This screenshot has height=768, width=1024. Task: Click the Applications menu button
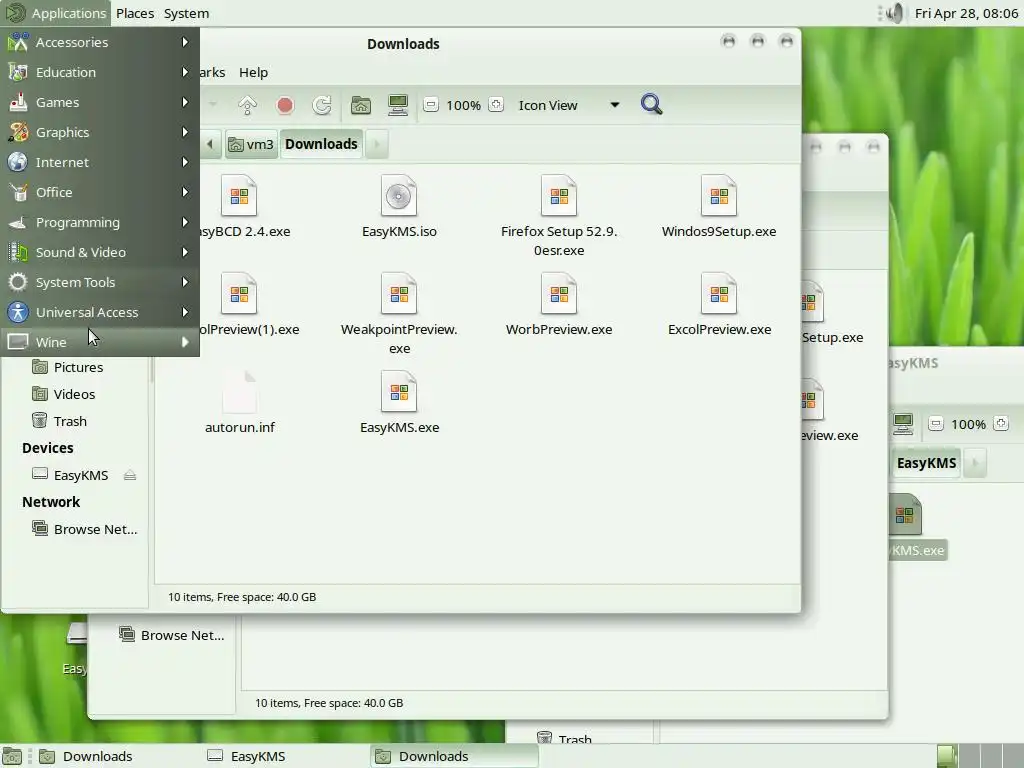[x=56, y=13]
